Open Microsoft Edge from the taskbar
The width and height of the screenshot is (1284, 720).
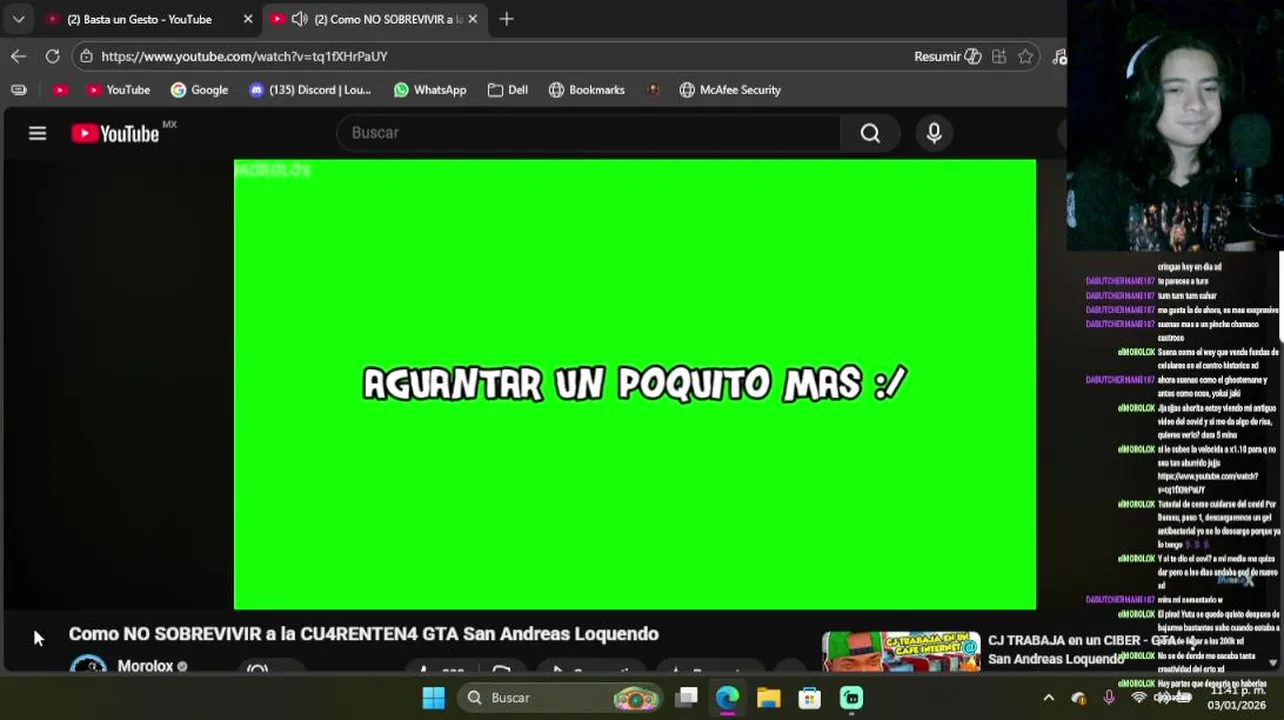727,697
